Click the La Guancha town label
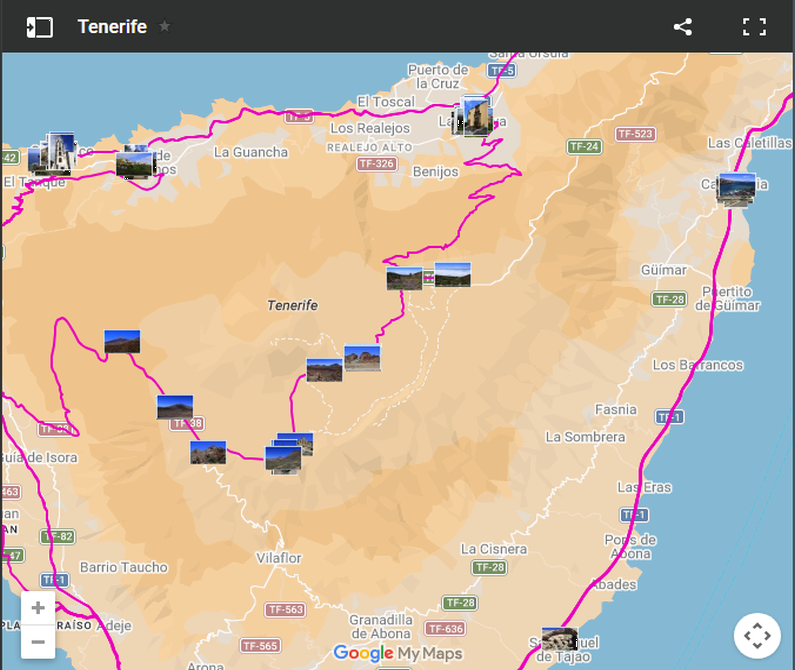 point(250,152)
